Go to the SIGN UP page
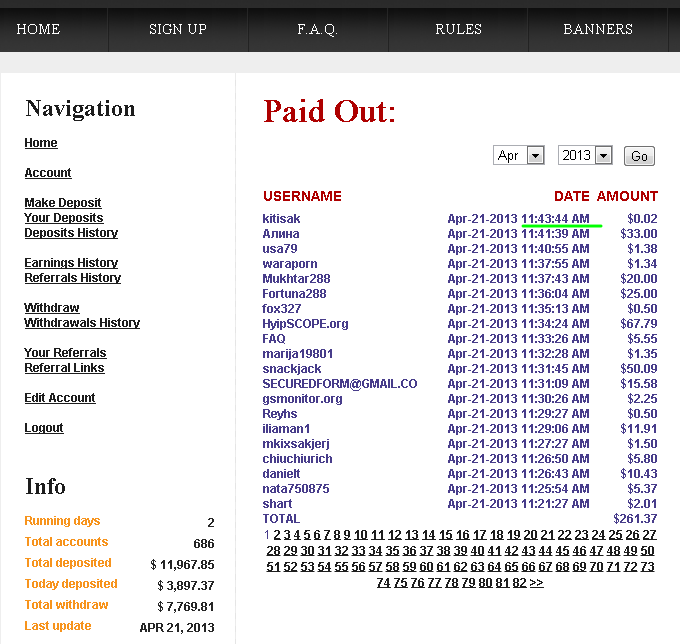 pyautogui.click(x=178, y=29)
